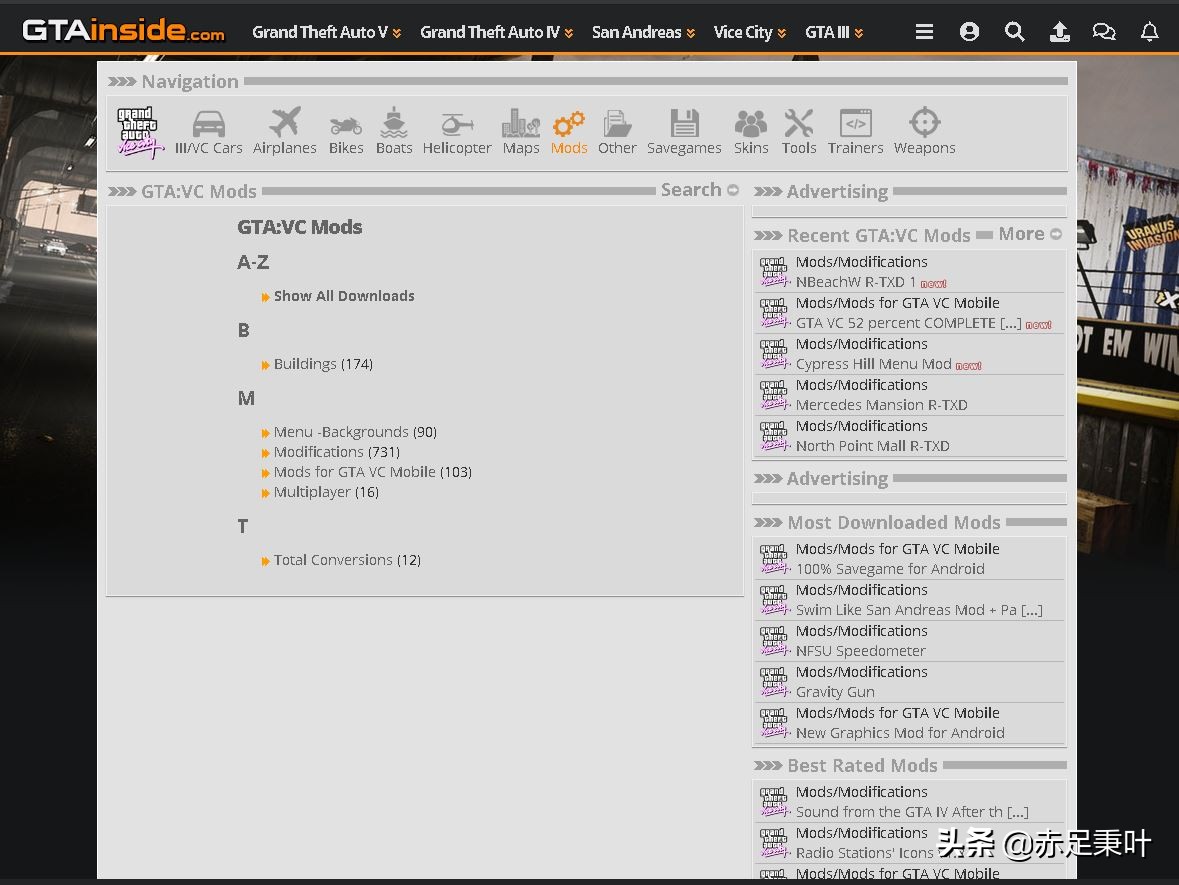The width and height of the screenshot is (1179, 885).
Task: Click the notifications bell icon
Action: tap(1150, 32)
